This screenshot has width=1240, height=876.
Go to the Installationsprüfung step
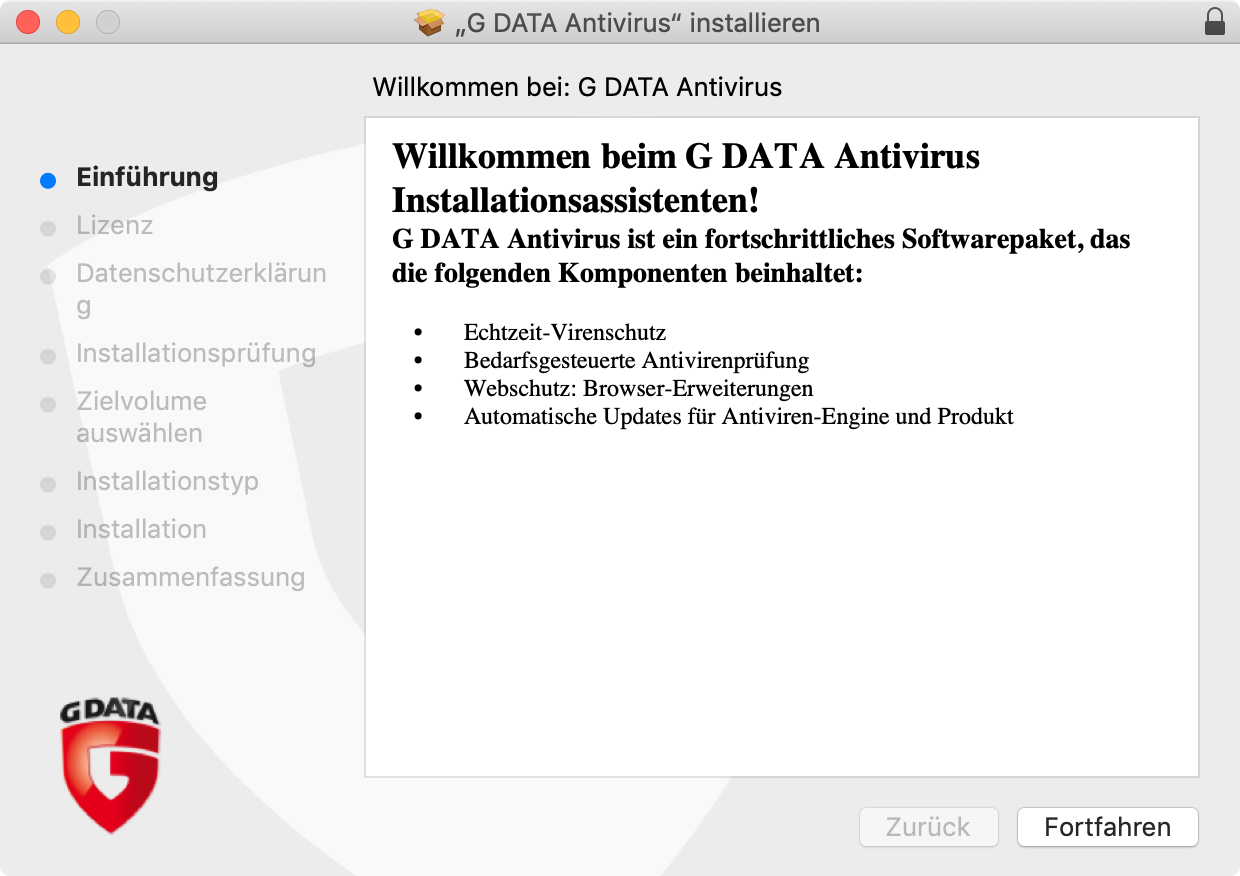196,353
